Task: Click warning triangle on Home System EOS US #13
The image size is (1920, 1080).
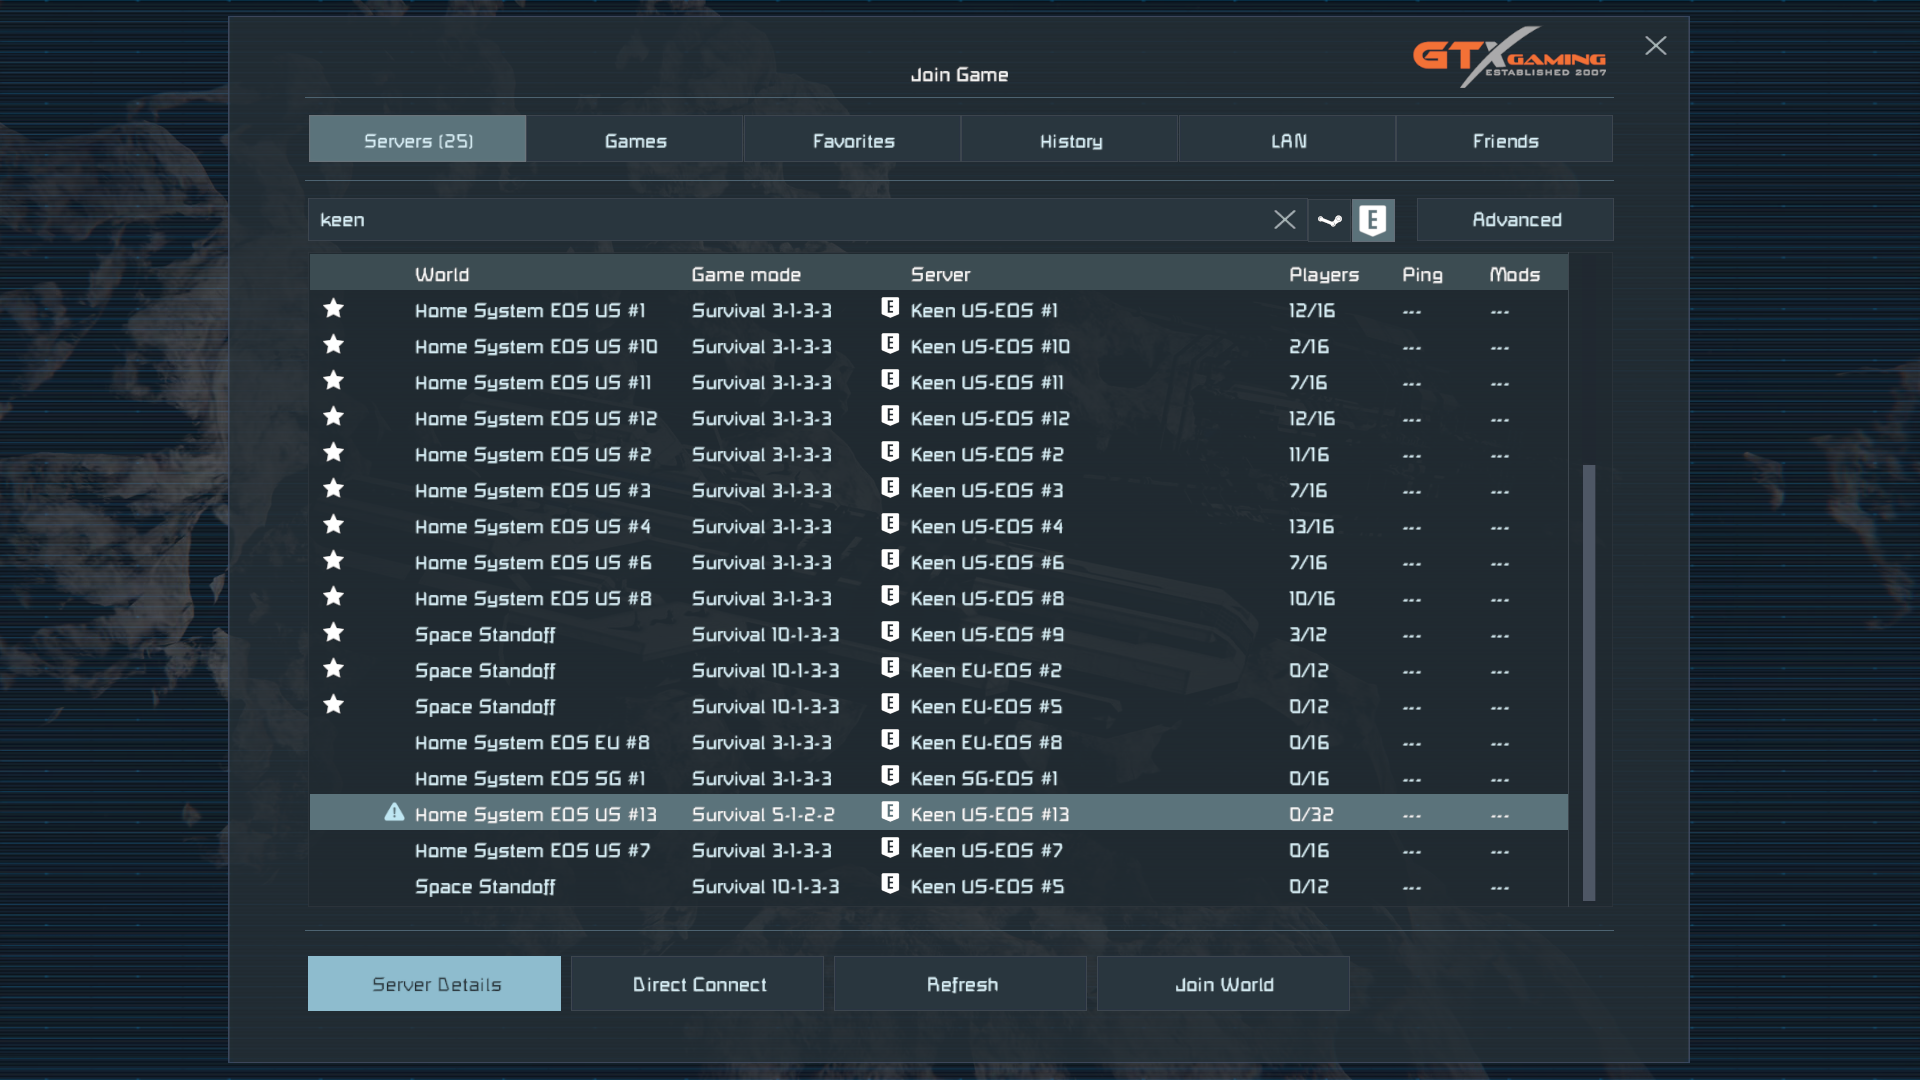Action: pyautogui.click(x=394, y=812)
